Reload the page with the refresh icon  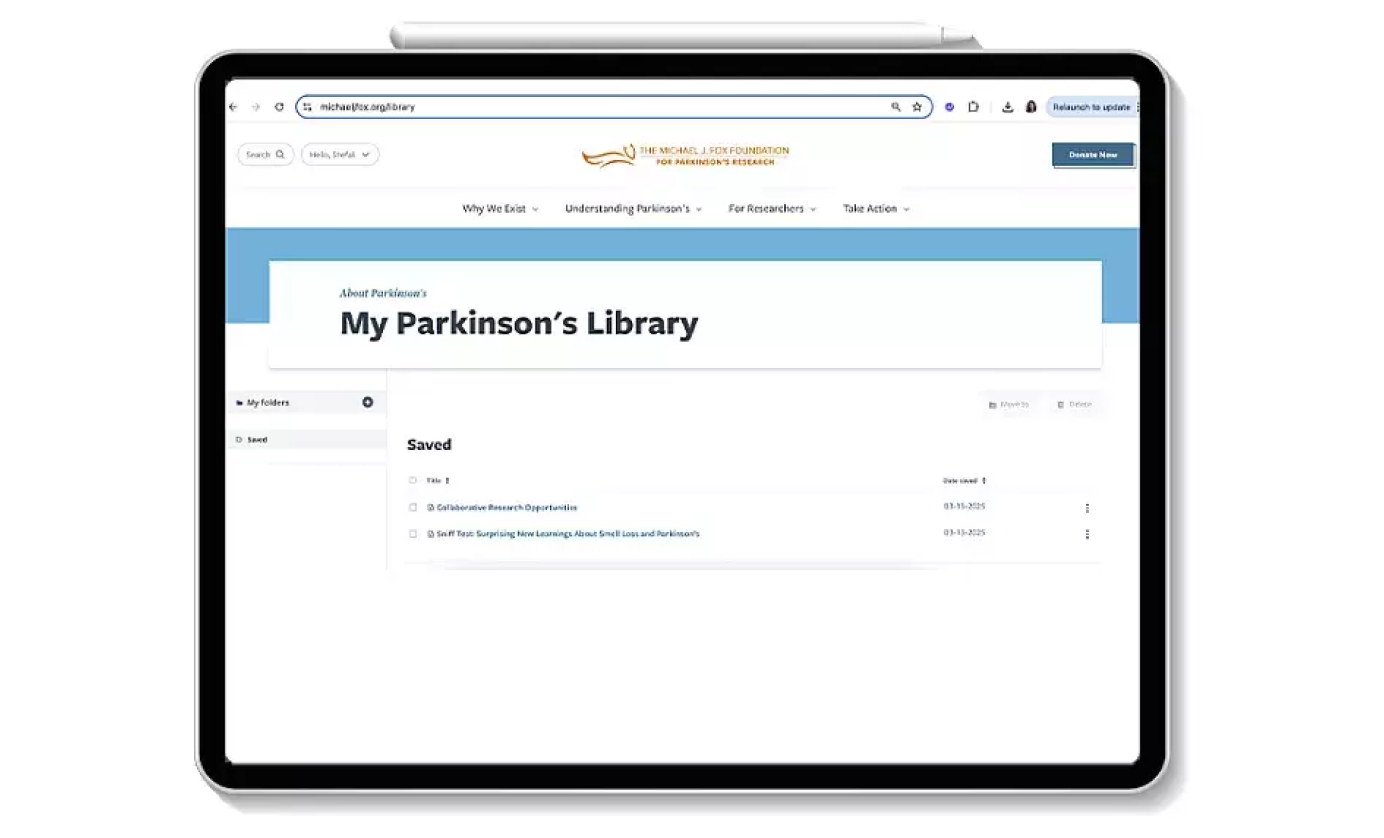coord(279,107)
